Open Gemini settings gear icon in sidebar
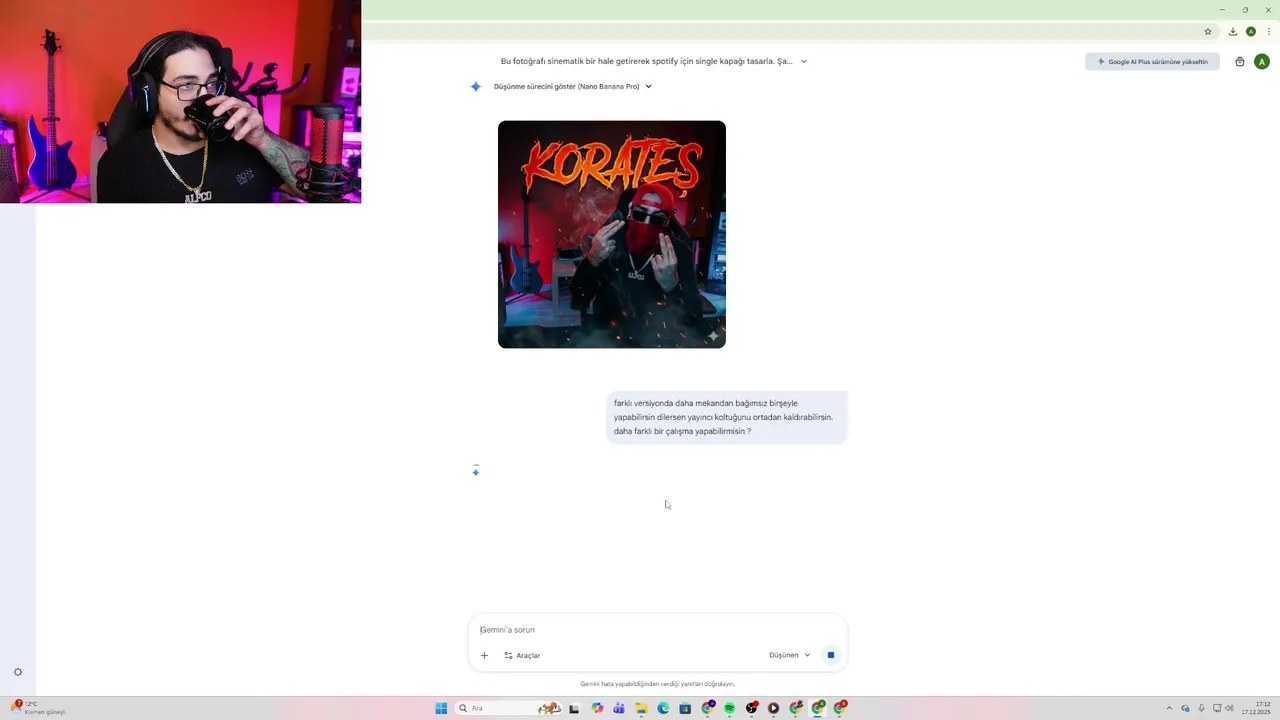 pyautogui.click(x=18, y=672)
